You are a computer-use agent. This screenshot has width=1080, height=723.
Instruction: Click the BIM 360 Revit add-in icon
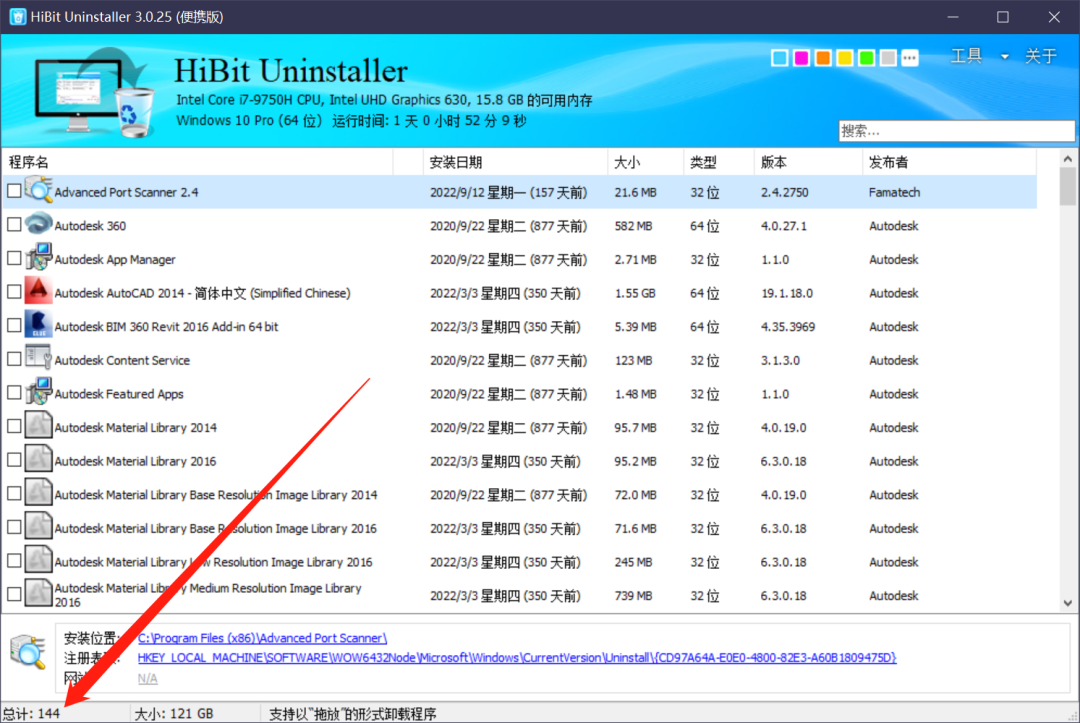(x=39, y=325)
